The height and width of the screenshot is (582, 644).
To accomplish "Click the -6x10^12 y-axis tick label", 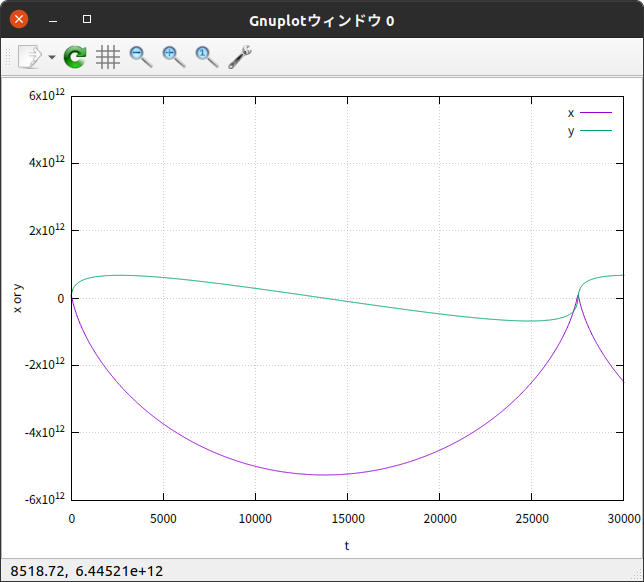I will tap(44, 499).
